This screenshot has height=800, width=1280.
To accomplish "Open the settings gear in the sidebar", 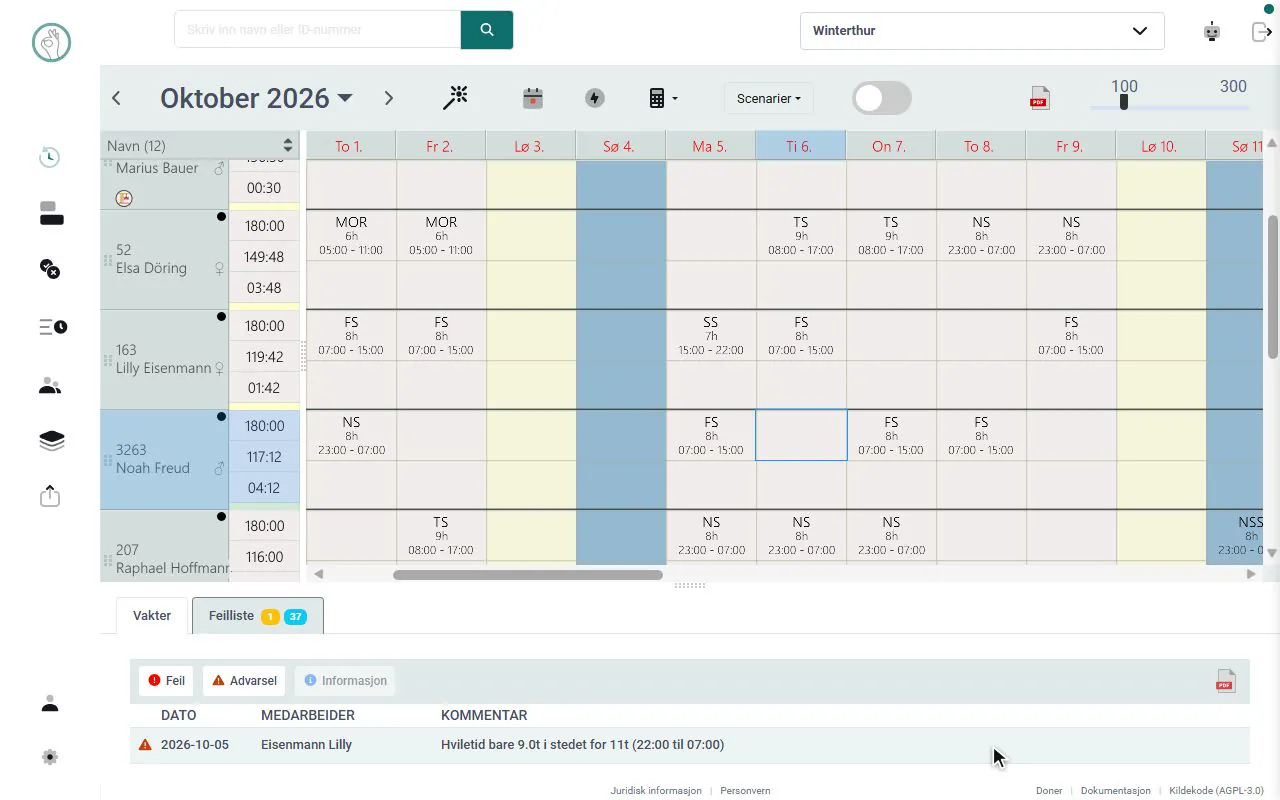I will point(50,757).
